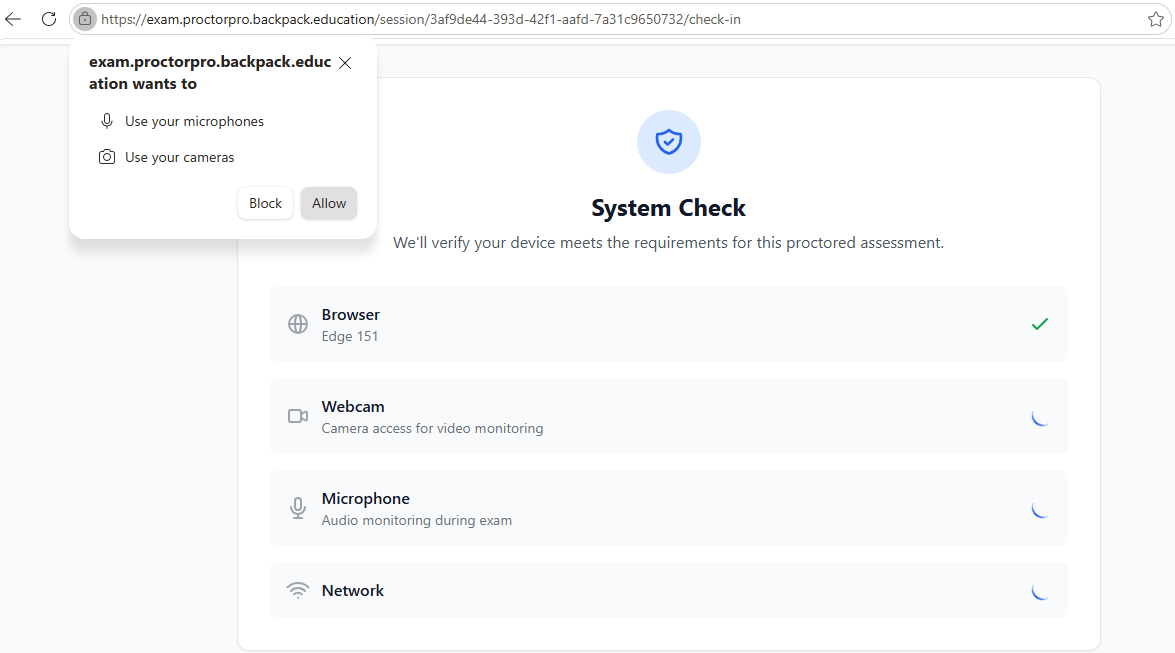Click the wifi icon in the Network row

[x=297, y=590]
